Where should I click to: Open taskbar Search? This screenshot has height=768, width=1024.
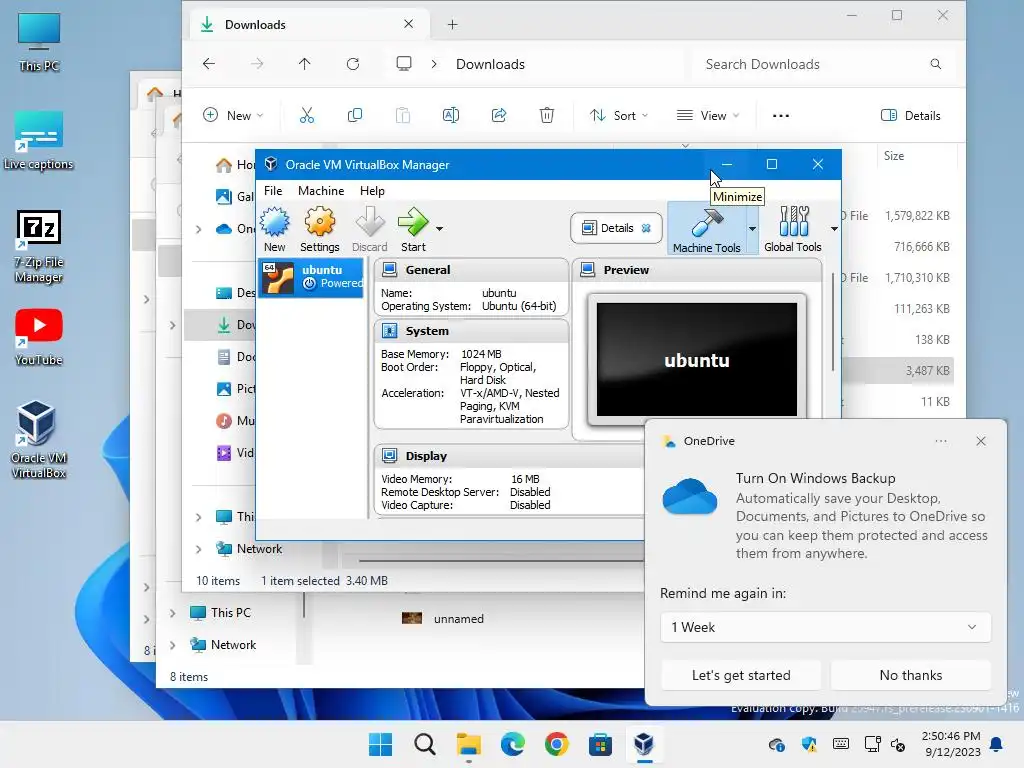click(424, 744)
